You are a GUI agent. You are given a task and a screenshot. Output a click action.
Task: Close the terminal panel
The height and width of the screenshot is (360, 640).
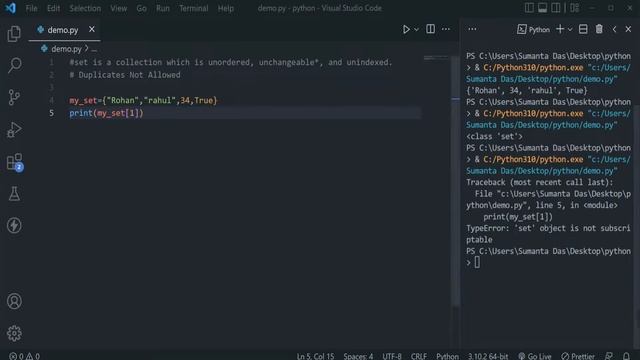(x=628, y=29)
